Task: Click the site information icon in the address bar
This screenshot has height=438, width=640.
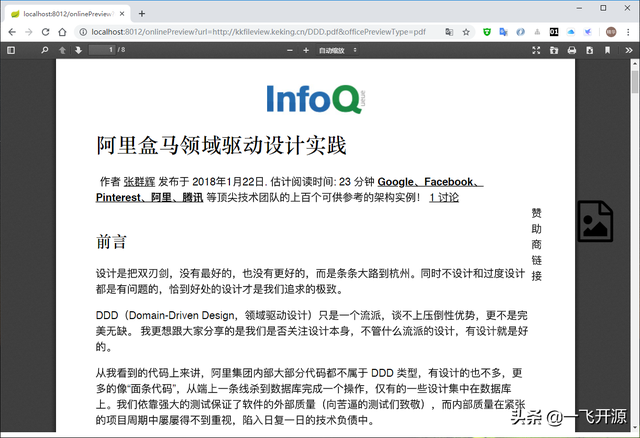Action: click(83, 32)
